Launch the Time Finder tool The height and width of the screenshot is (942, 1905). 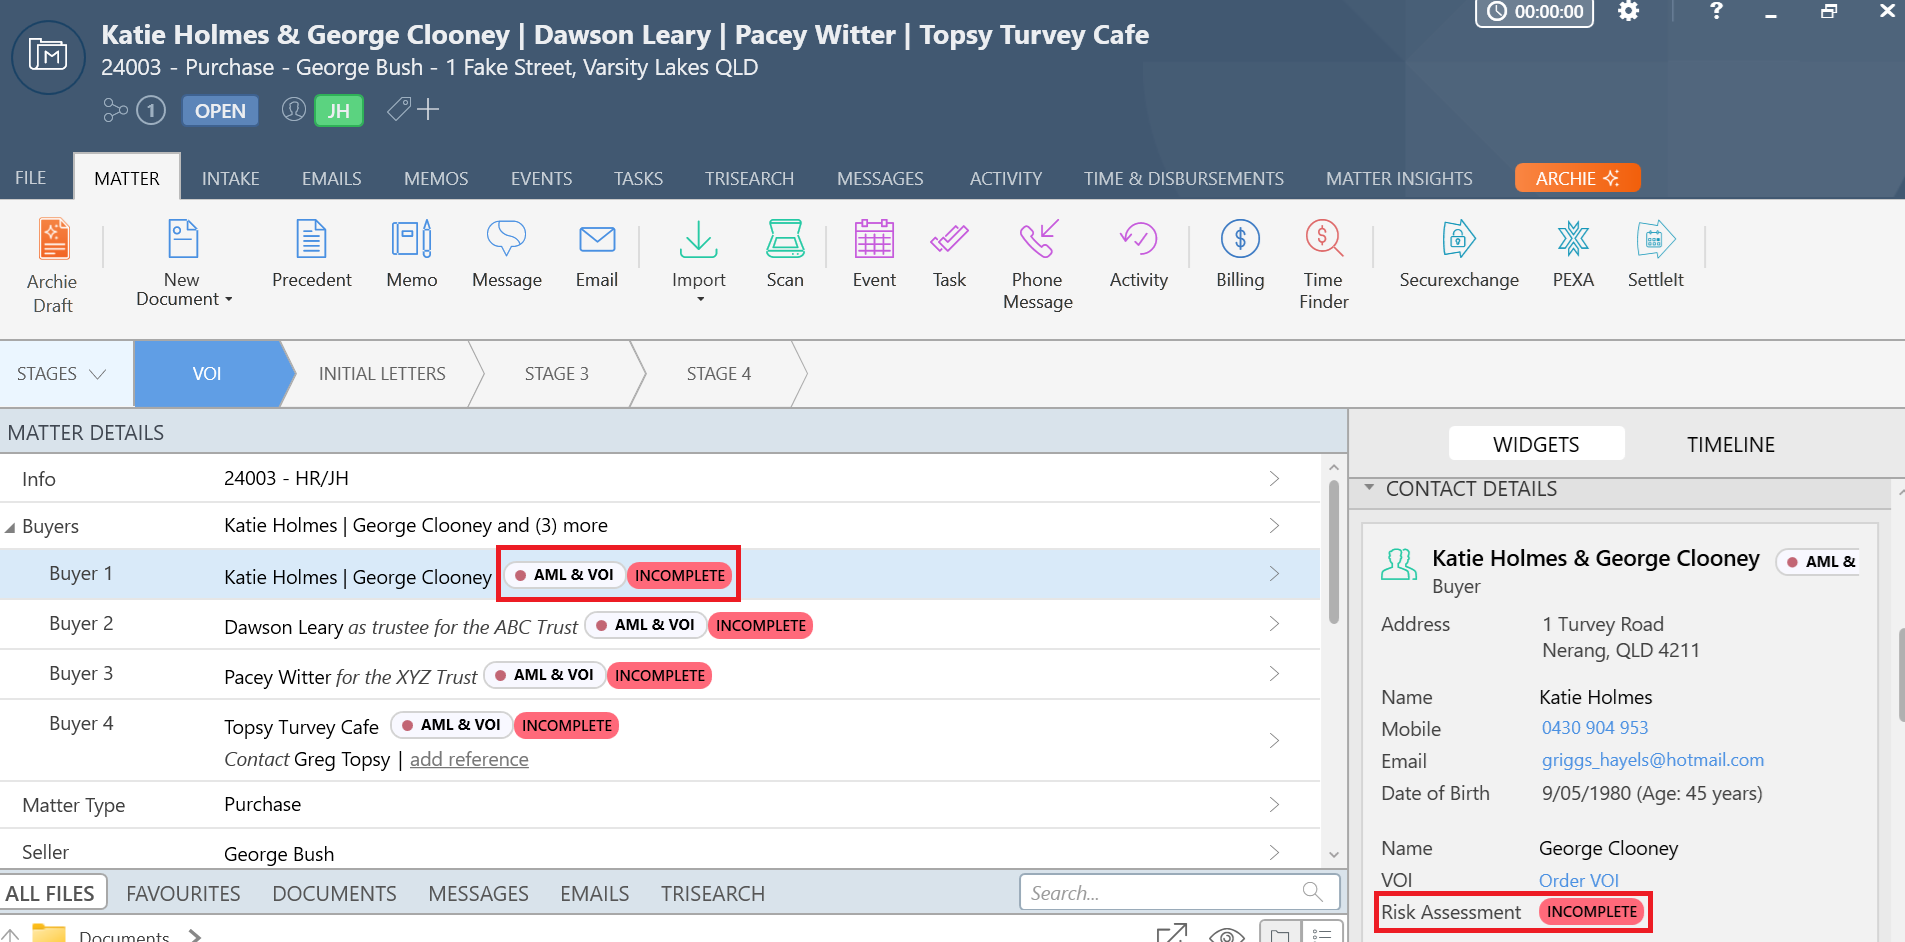[x=1323, y=264]
